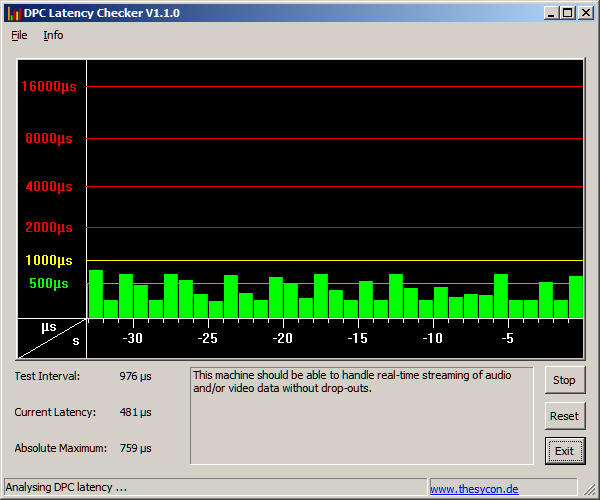
Task: Click the Absolute Maximum 759 µs value
Action: tap(131, 448)
